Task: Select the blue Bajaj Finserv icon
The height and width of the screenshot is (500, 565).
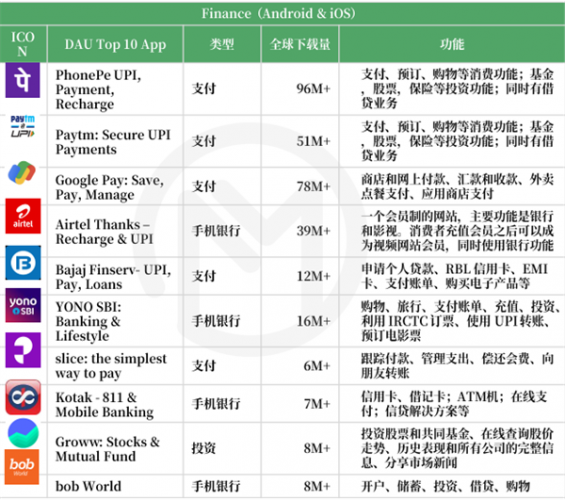Action: pyautogui.click(x=23, y=263)
